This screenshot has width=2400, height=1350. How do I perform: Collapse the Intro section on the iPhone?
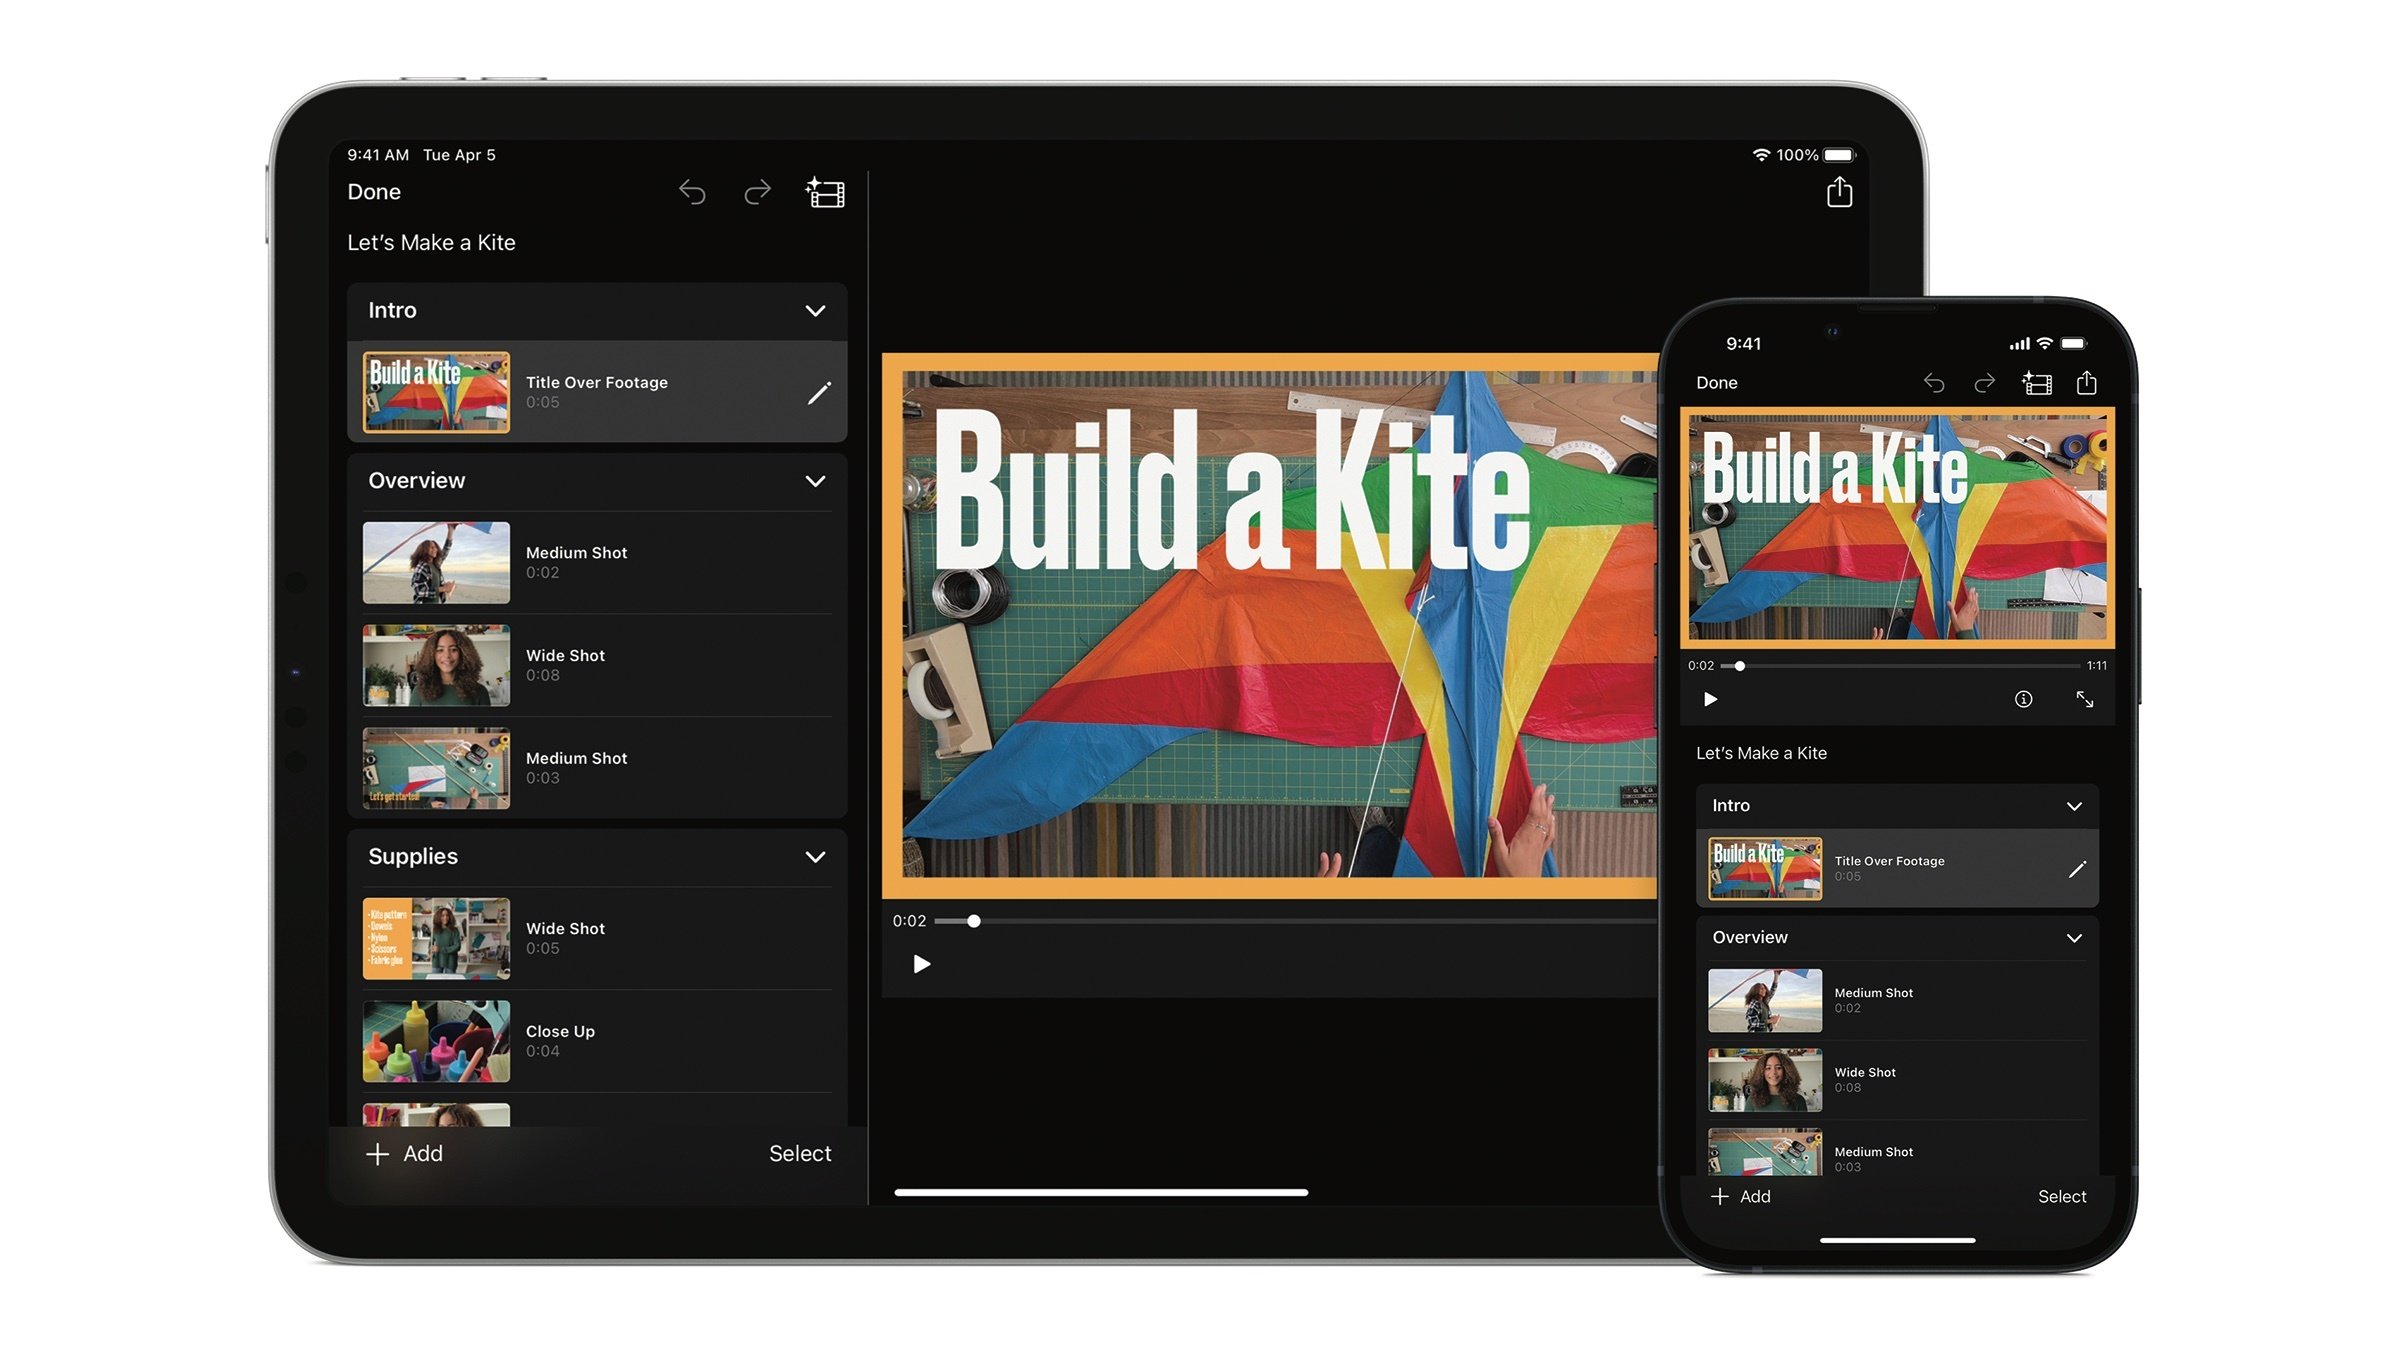[2074, 805]
